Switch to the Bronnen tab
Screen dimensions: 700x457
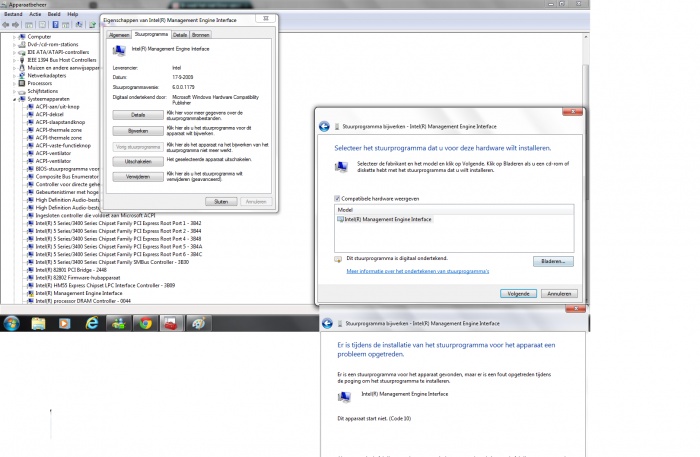200,35
